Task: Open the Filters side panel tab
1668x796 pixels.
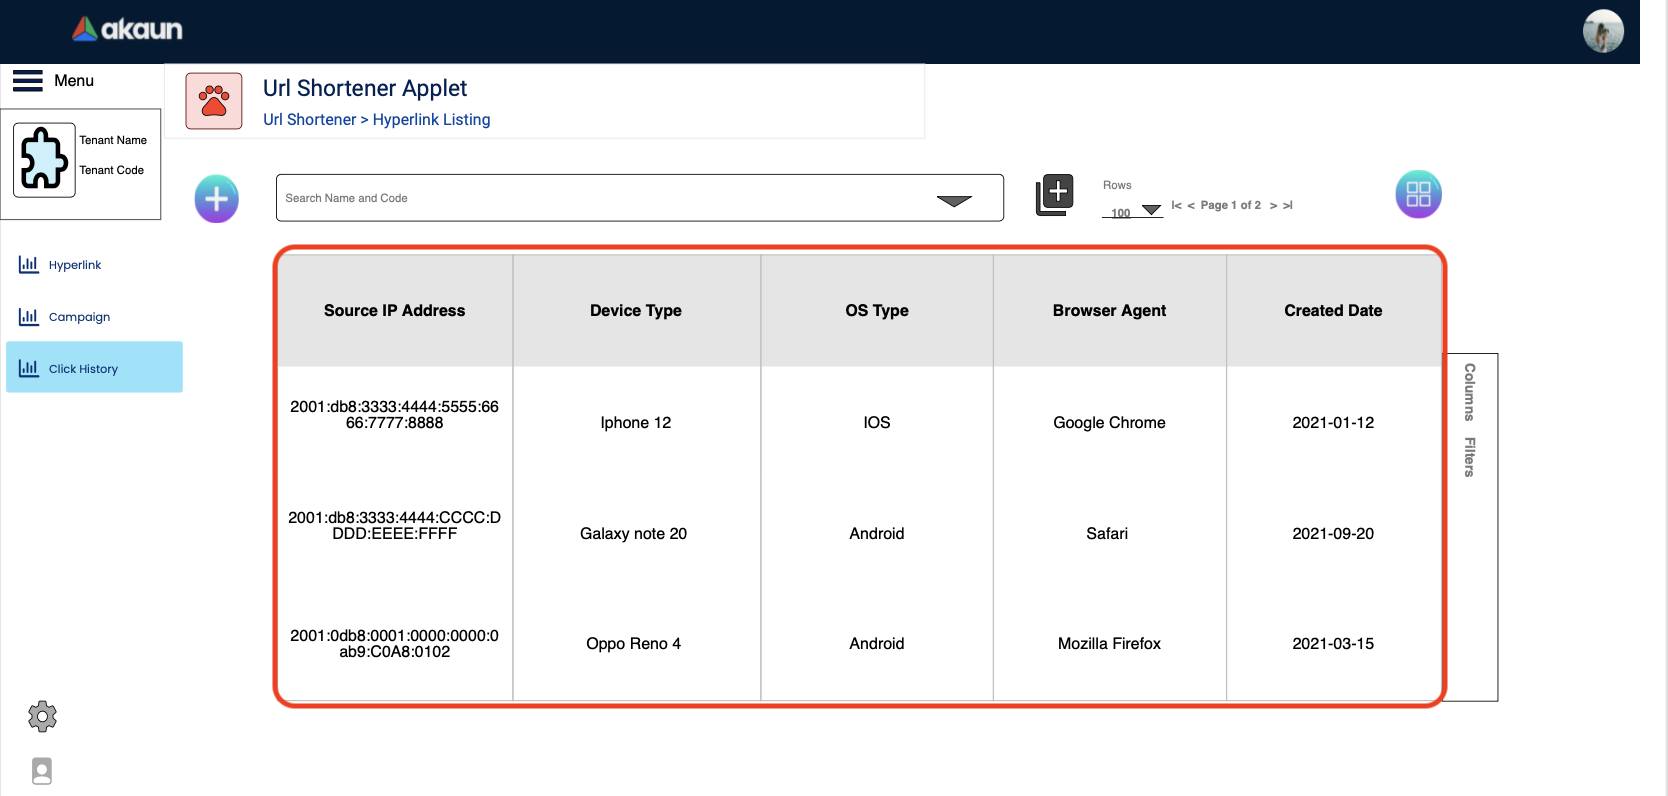Action: (x=1469, y=457)
